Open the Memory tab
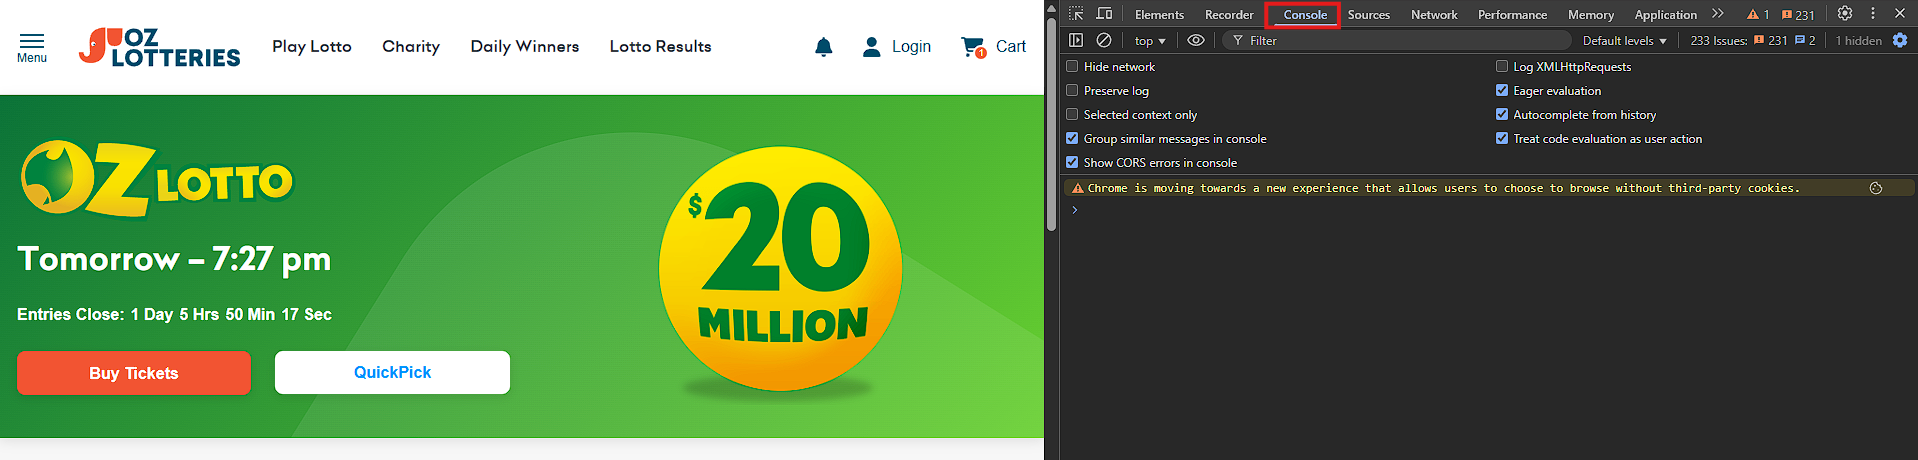This screenshot has width=1918, height=460. pyautogui.click(x=1591, y=14)
